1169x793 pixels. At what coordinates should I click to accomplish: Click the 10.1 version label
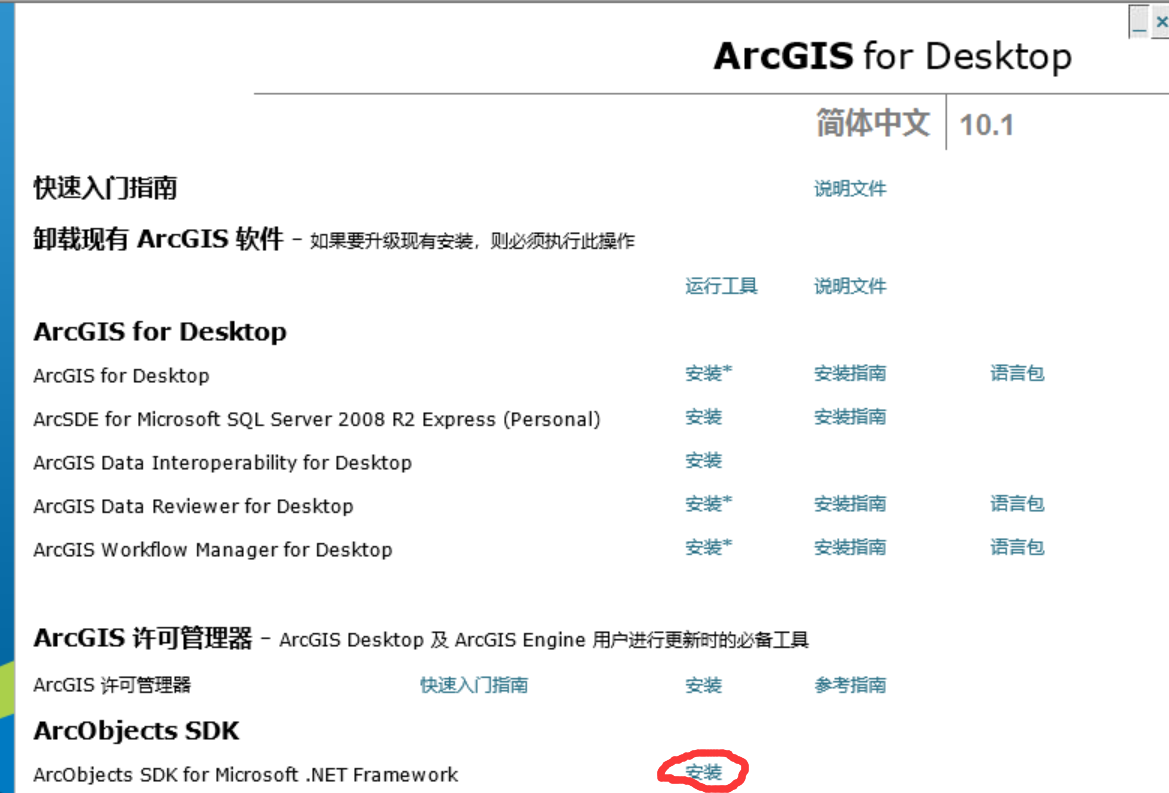click(x=986, y=125)
